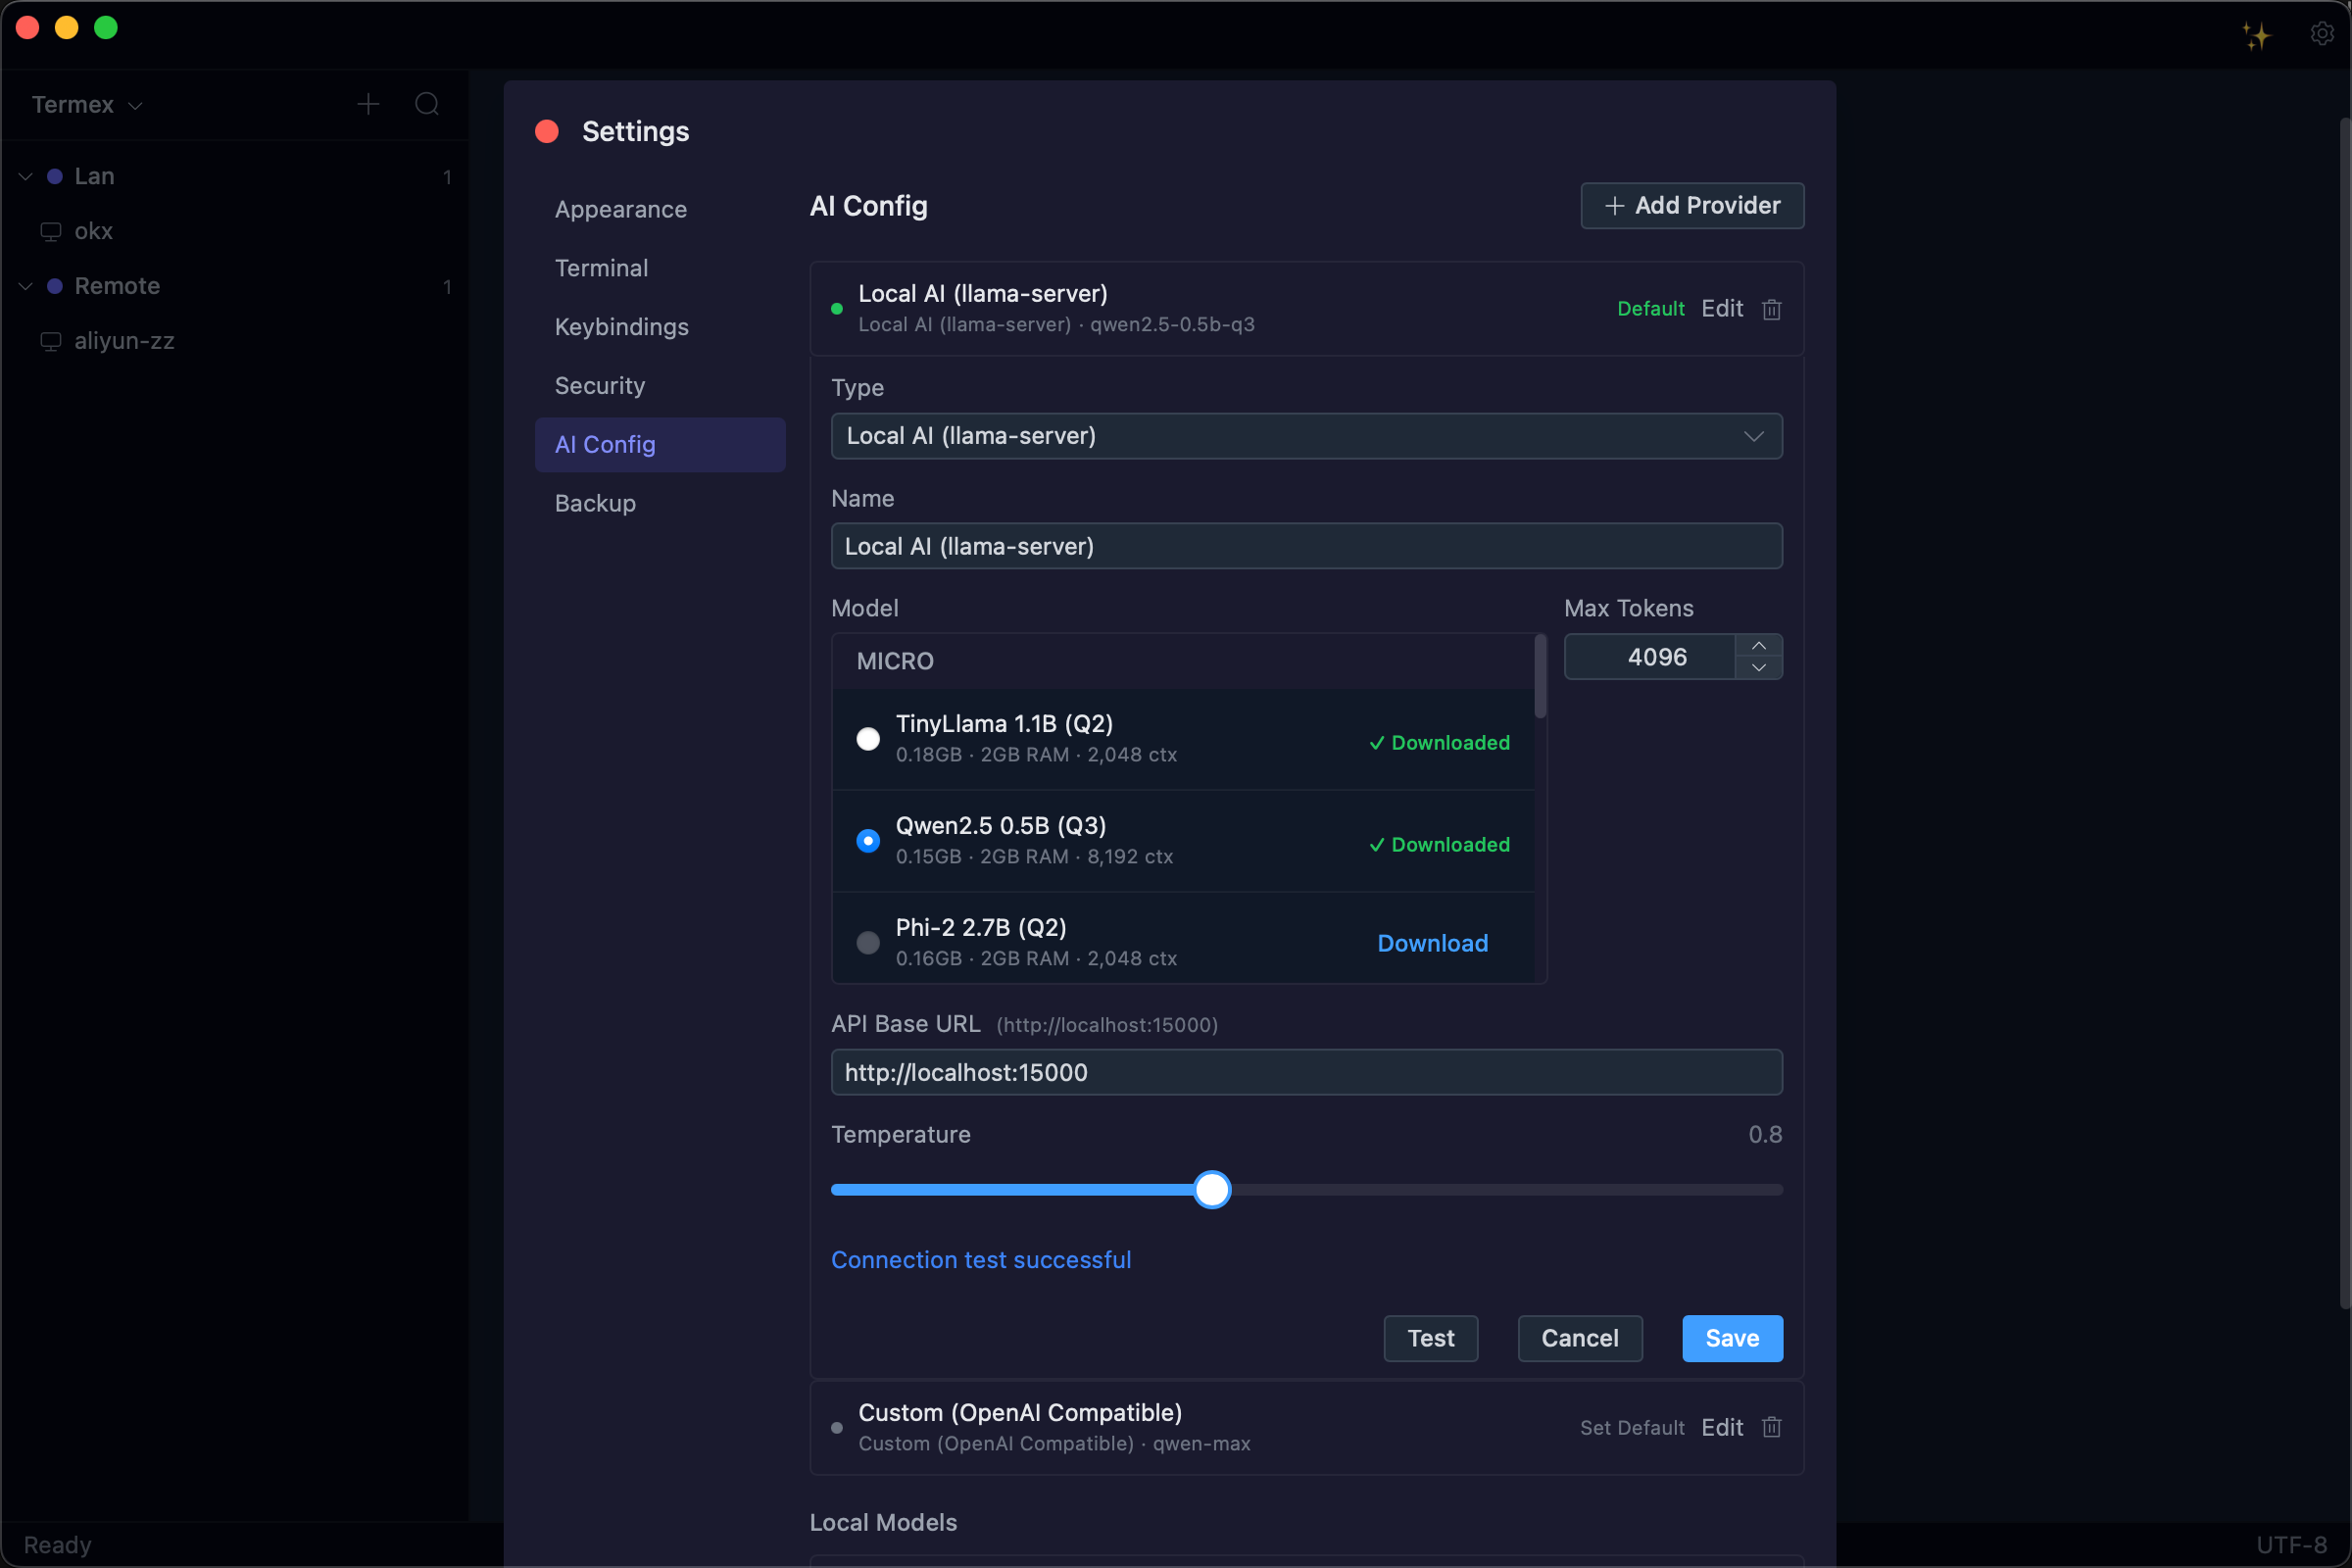The width and height of the screenshot is (2352, 1568).
Task: Open the aliyun-zz remote host
Action: pos(124,341)
